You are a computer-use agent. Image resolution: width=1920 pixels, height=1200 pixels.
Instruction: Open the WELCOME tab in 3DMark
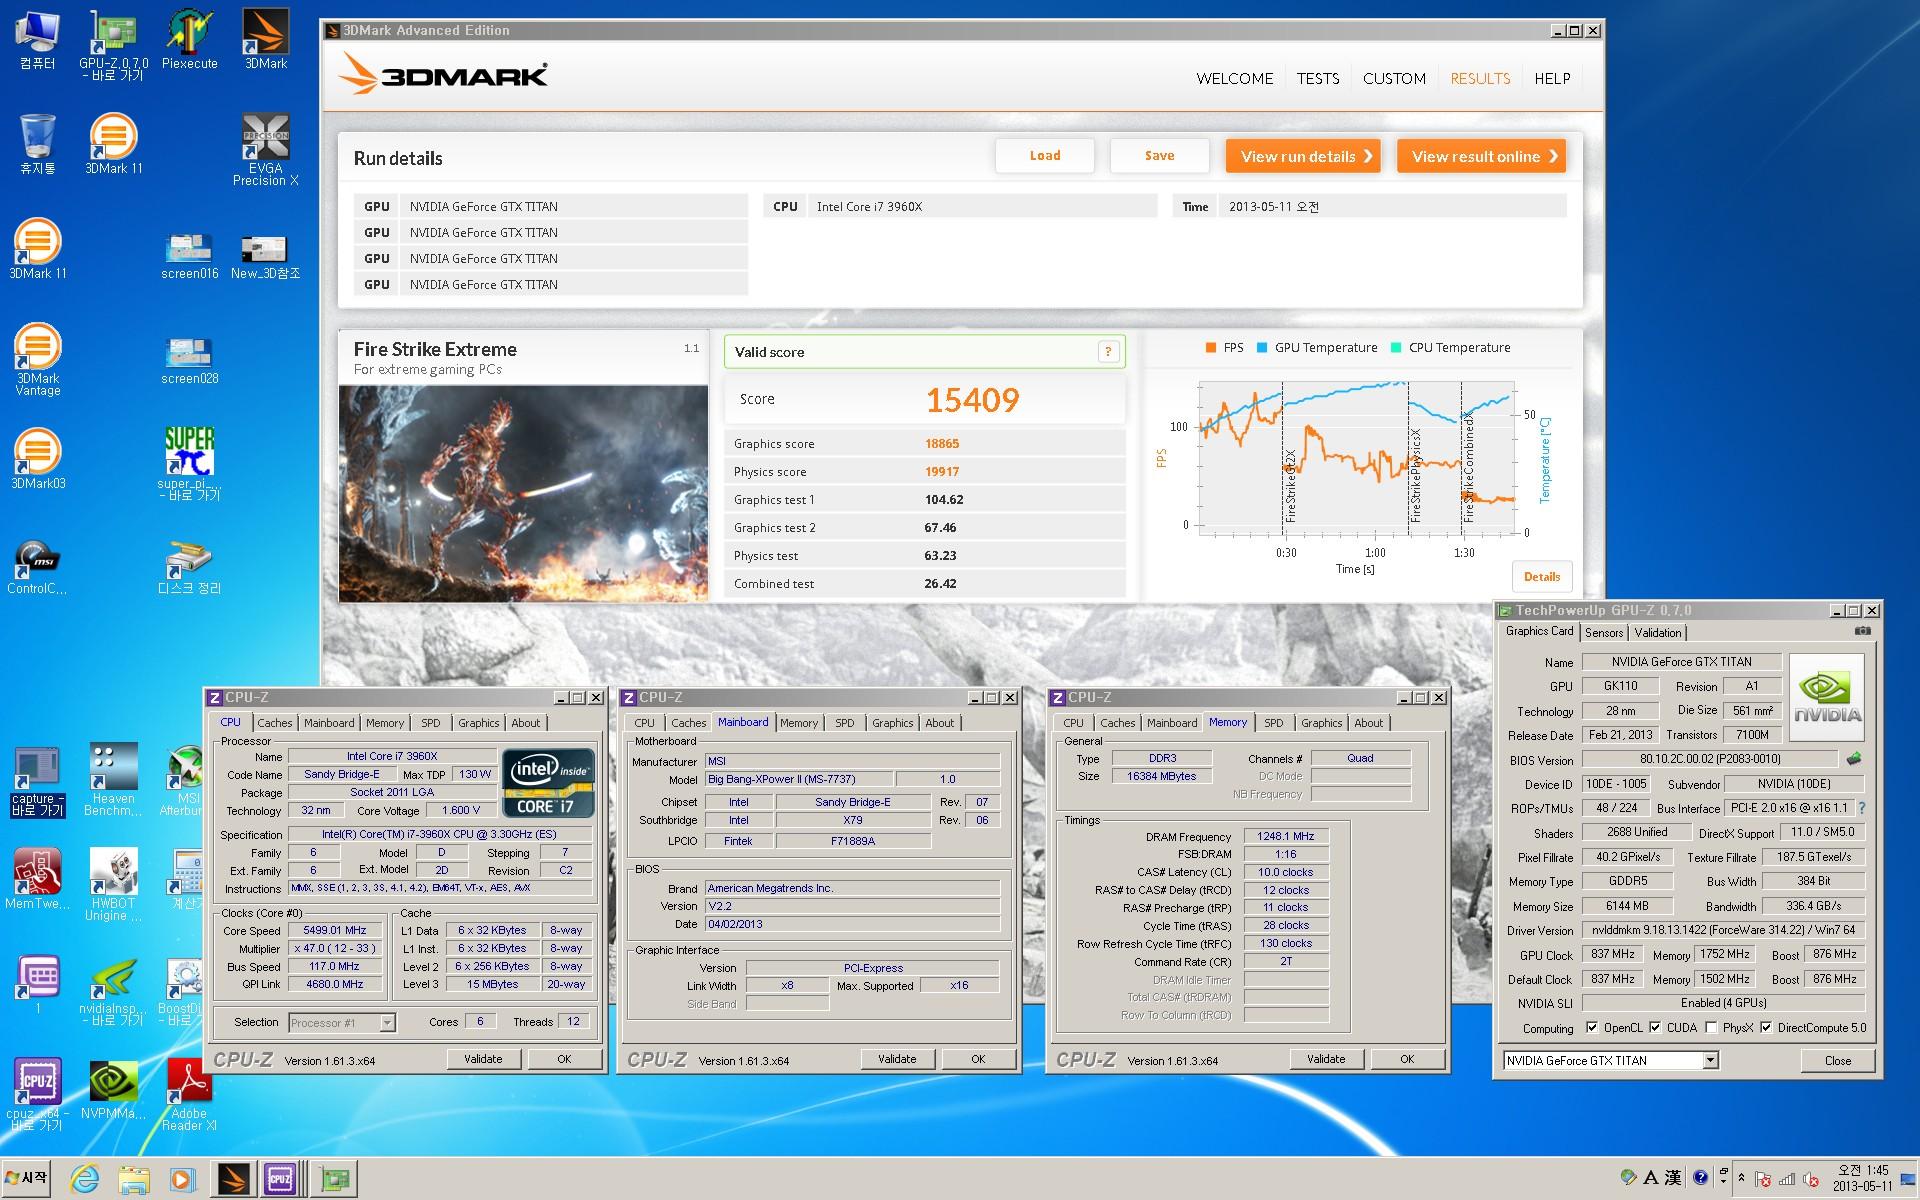click(1235, 78)
